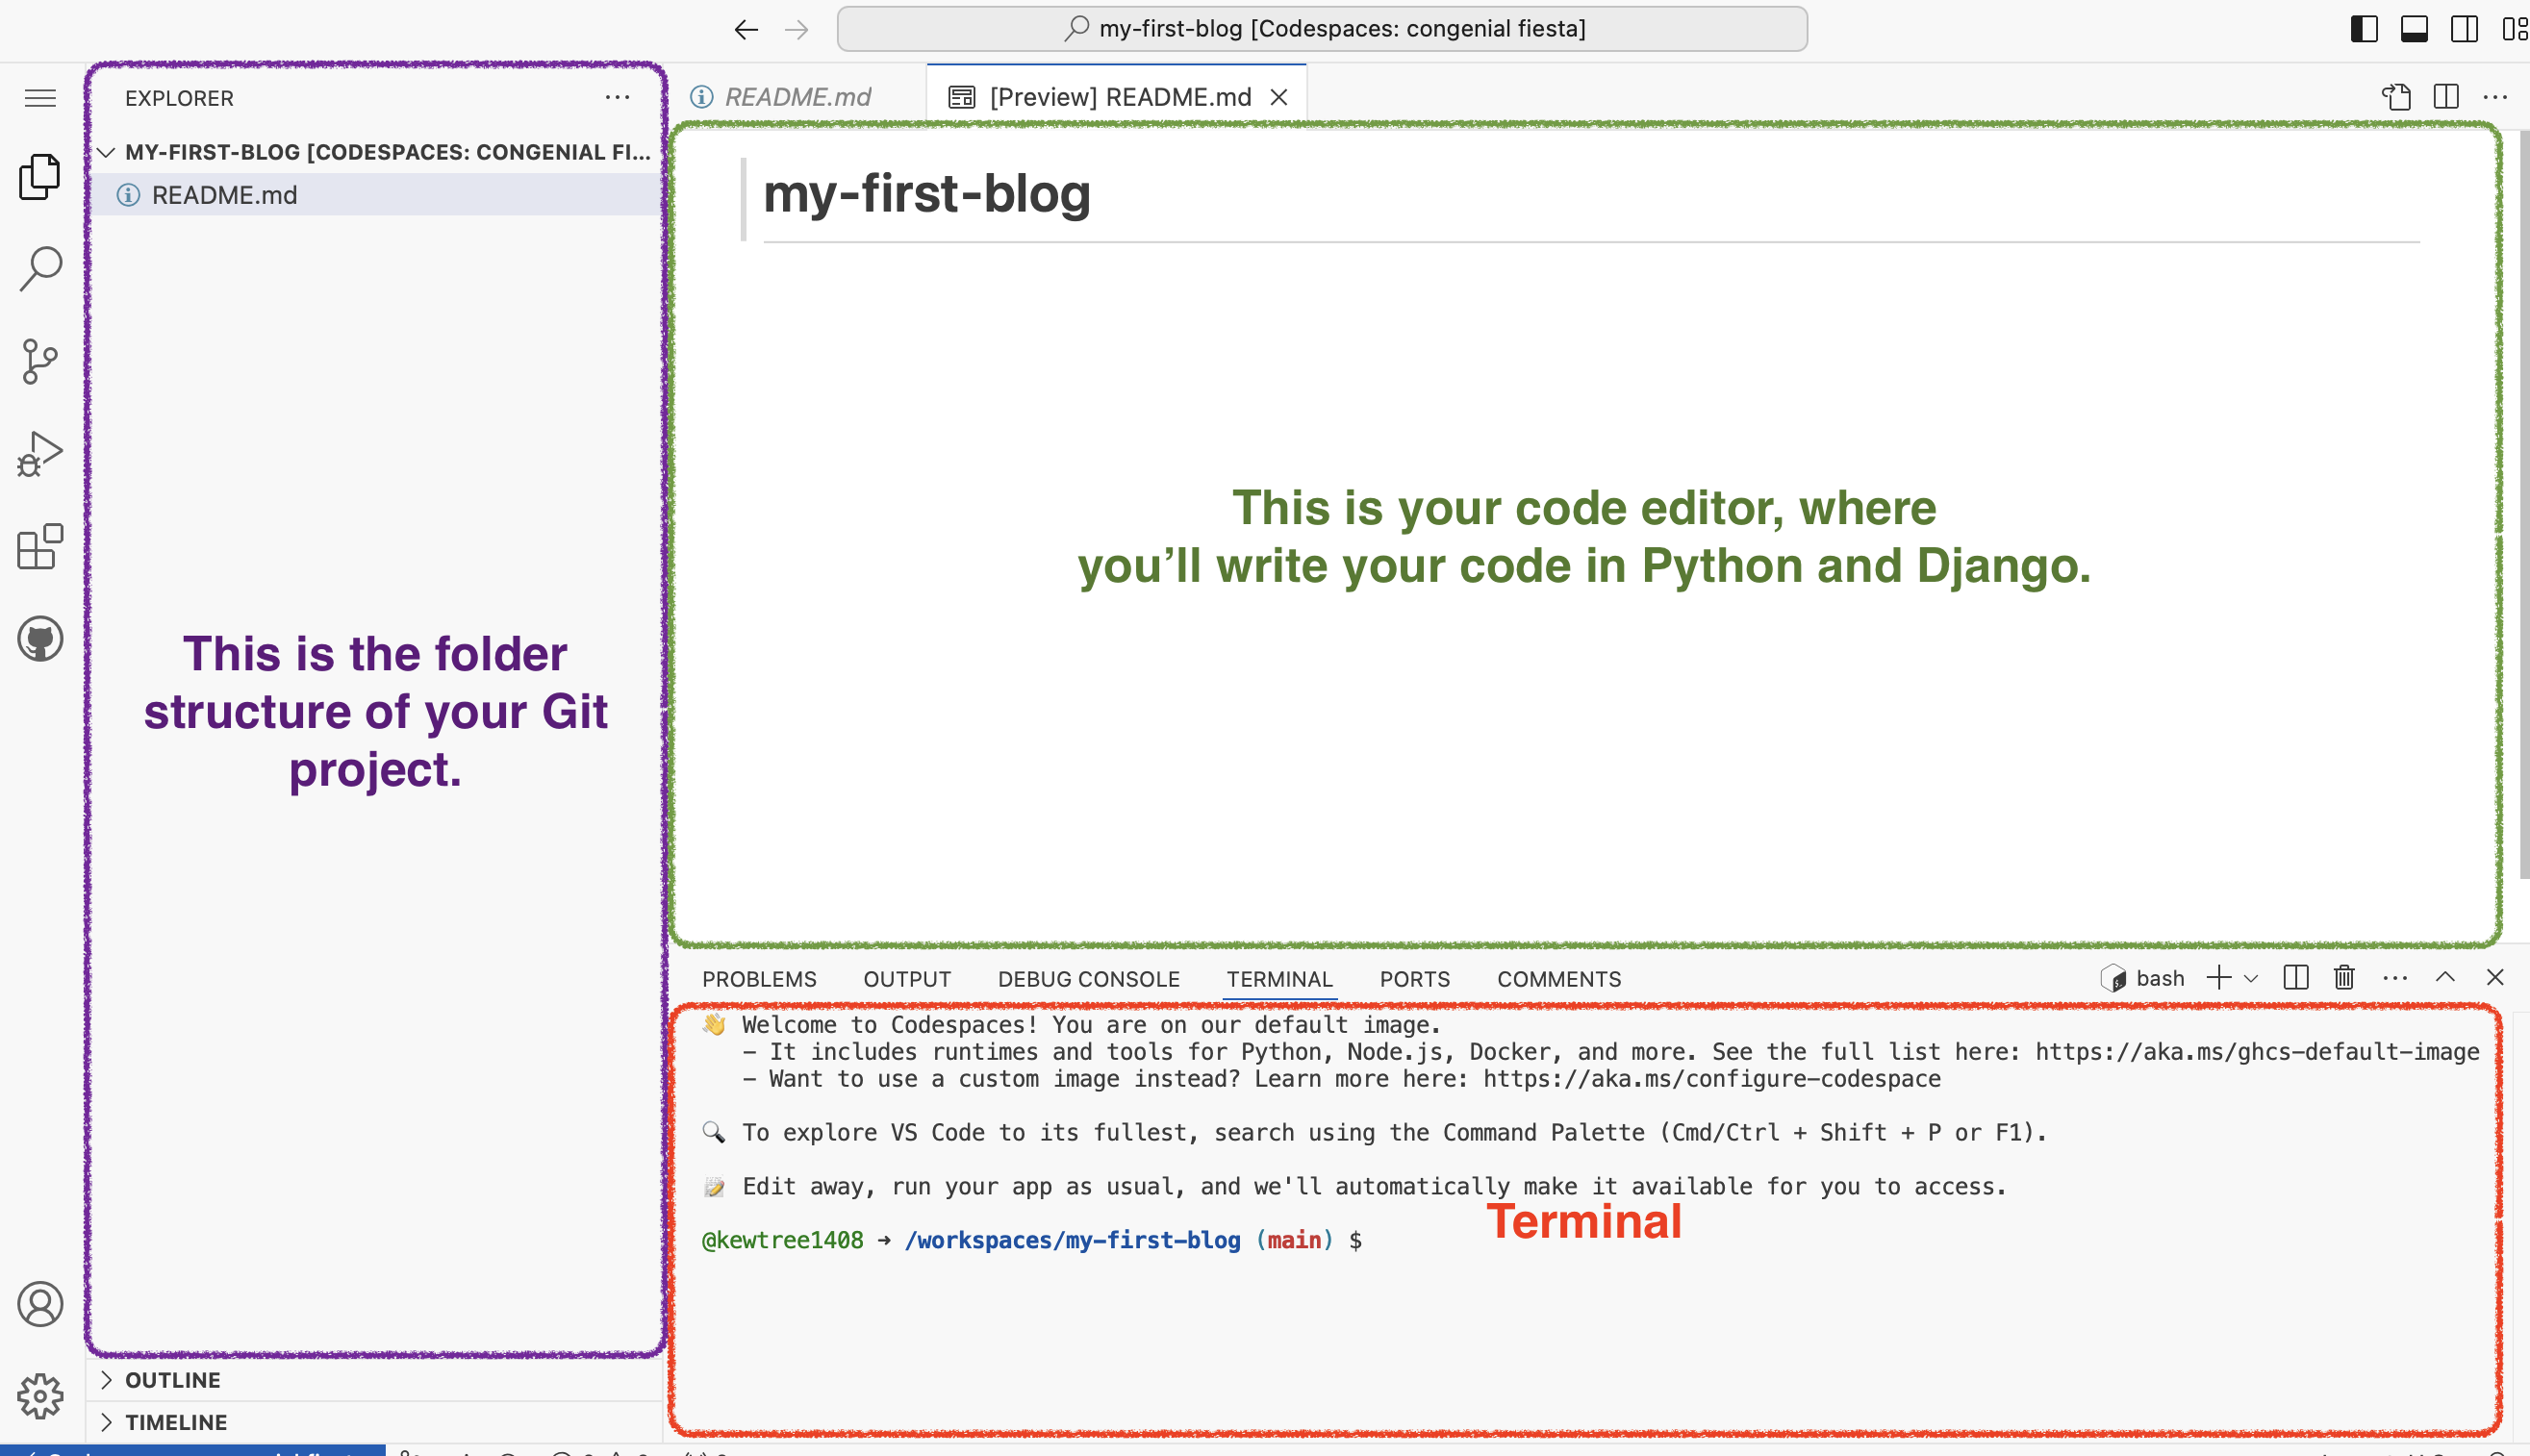The width and height of the screenshot is (2530, 1456).
Task: Open the Manage gear icon
Action: pyautogui.click(x=40, y=1395)
